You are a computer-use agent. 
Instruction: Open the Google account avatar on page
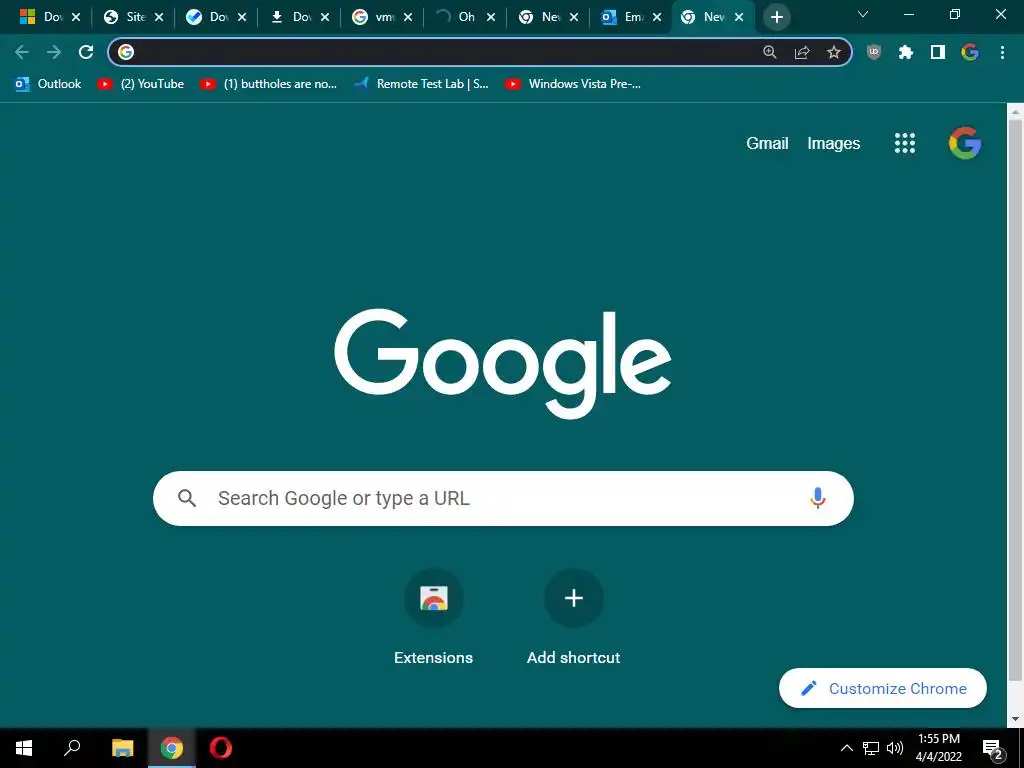965,143
